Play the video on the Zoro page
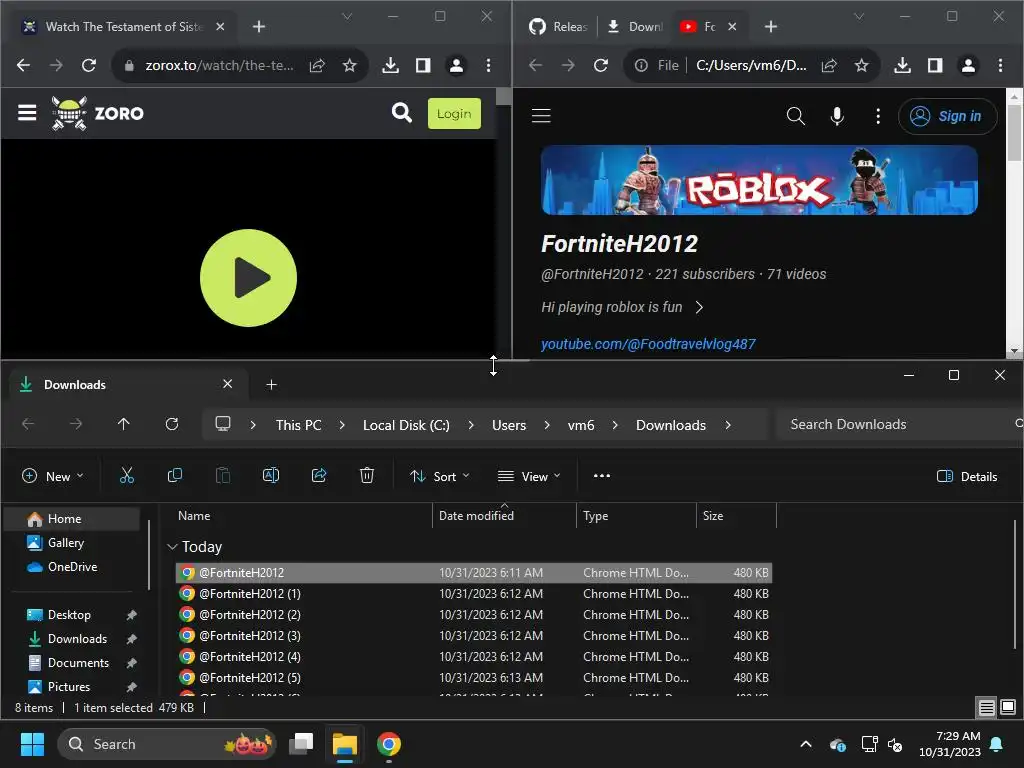Viewport: 1024px width, 768px height. point(248,278)
